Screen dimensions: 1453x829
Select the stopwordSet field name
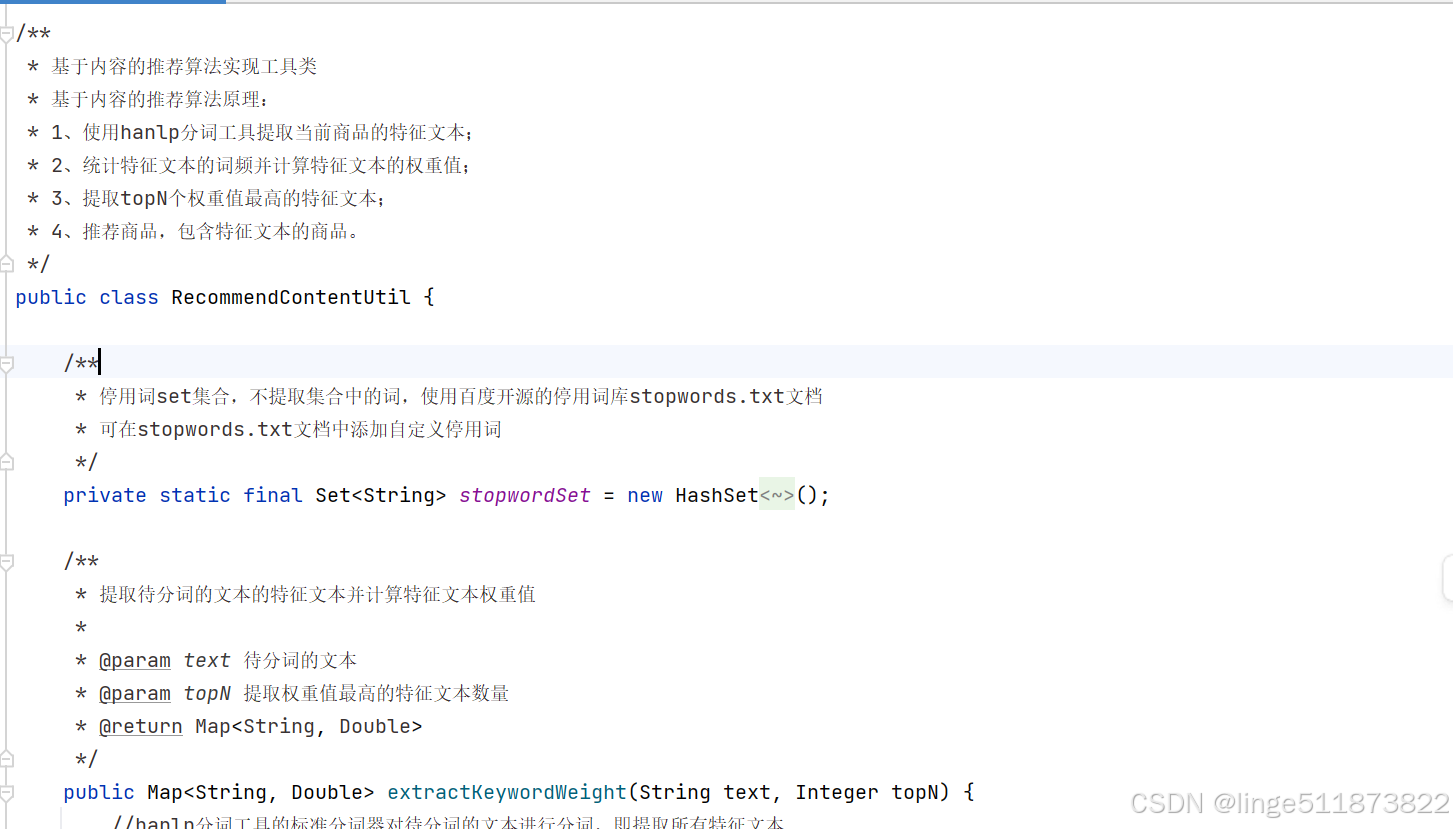525,495
